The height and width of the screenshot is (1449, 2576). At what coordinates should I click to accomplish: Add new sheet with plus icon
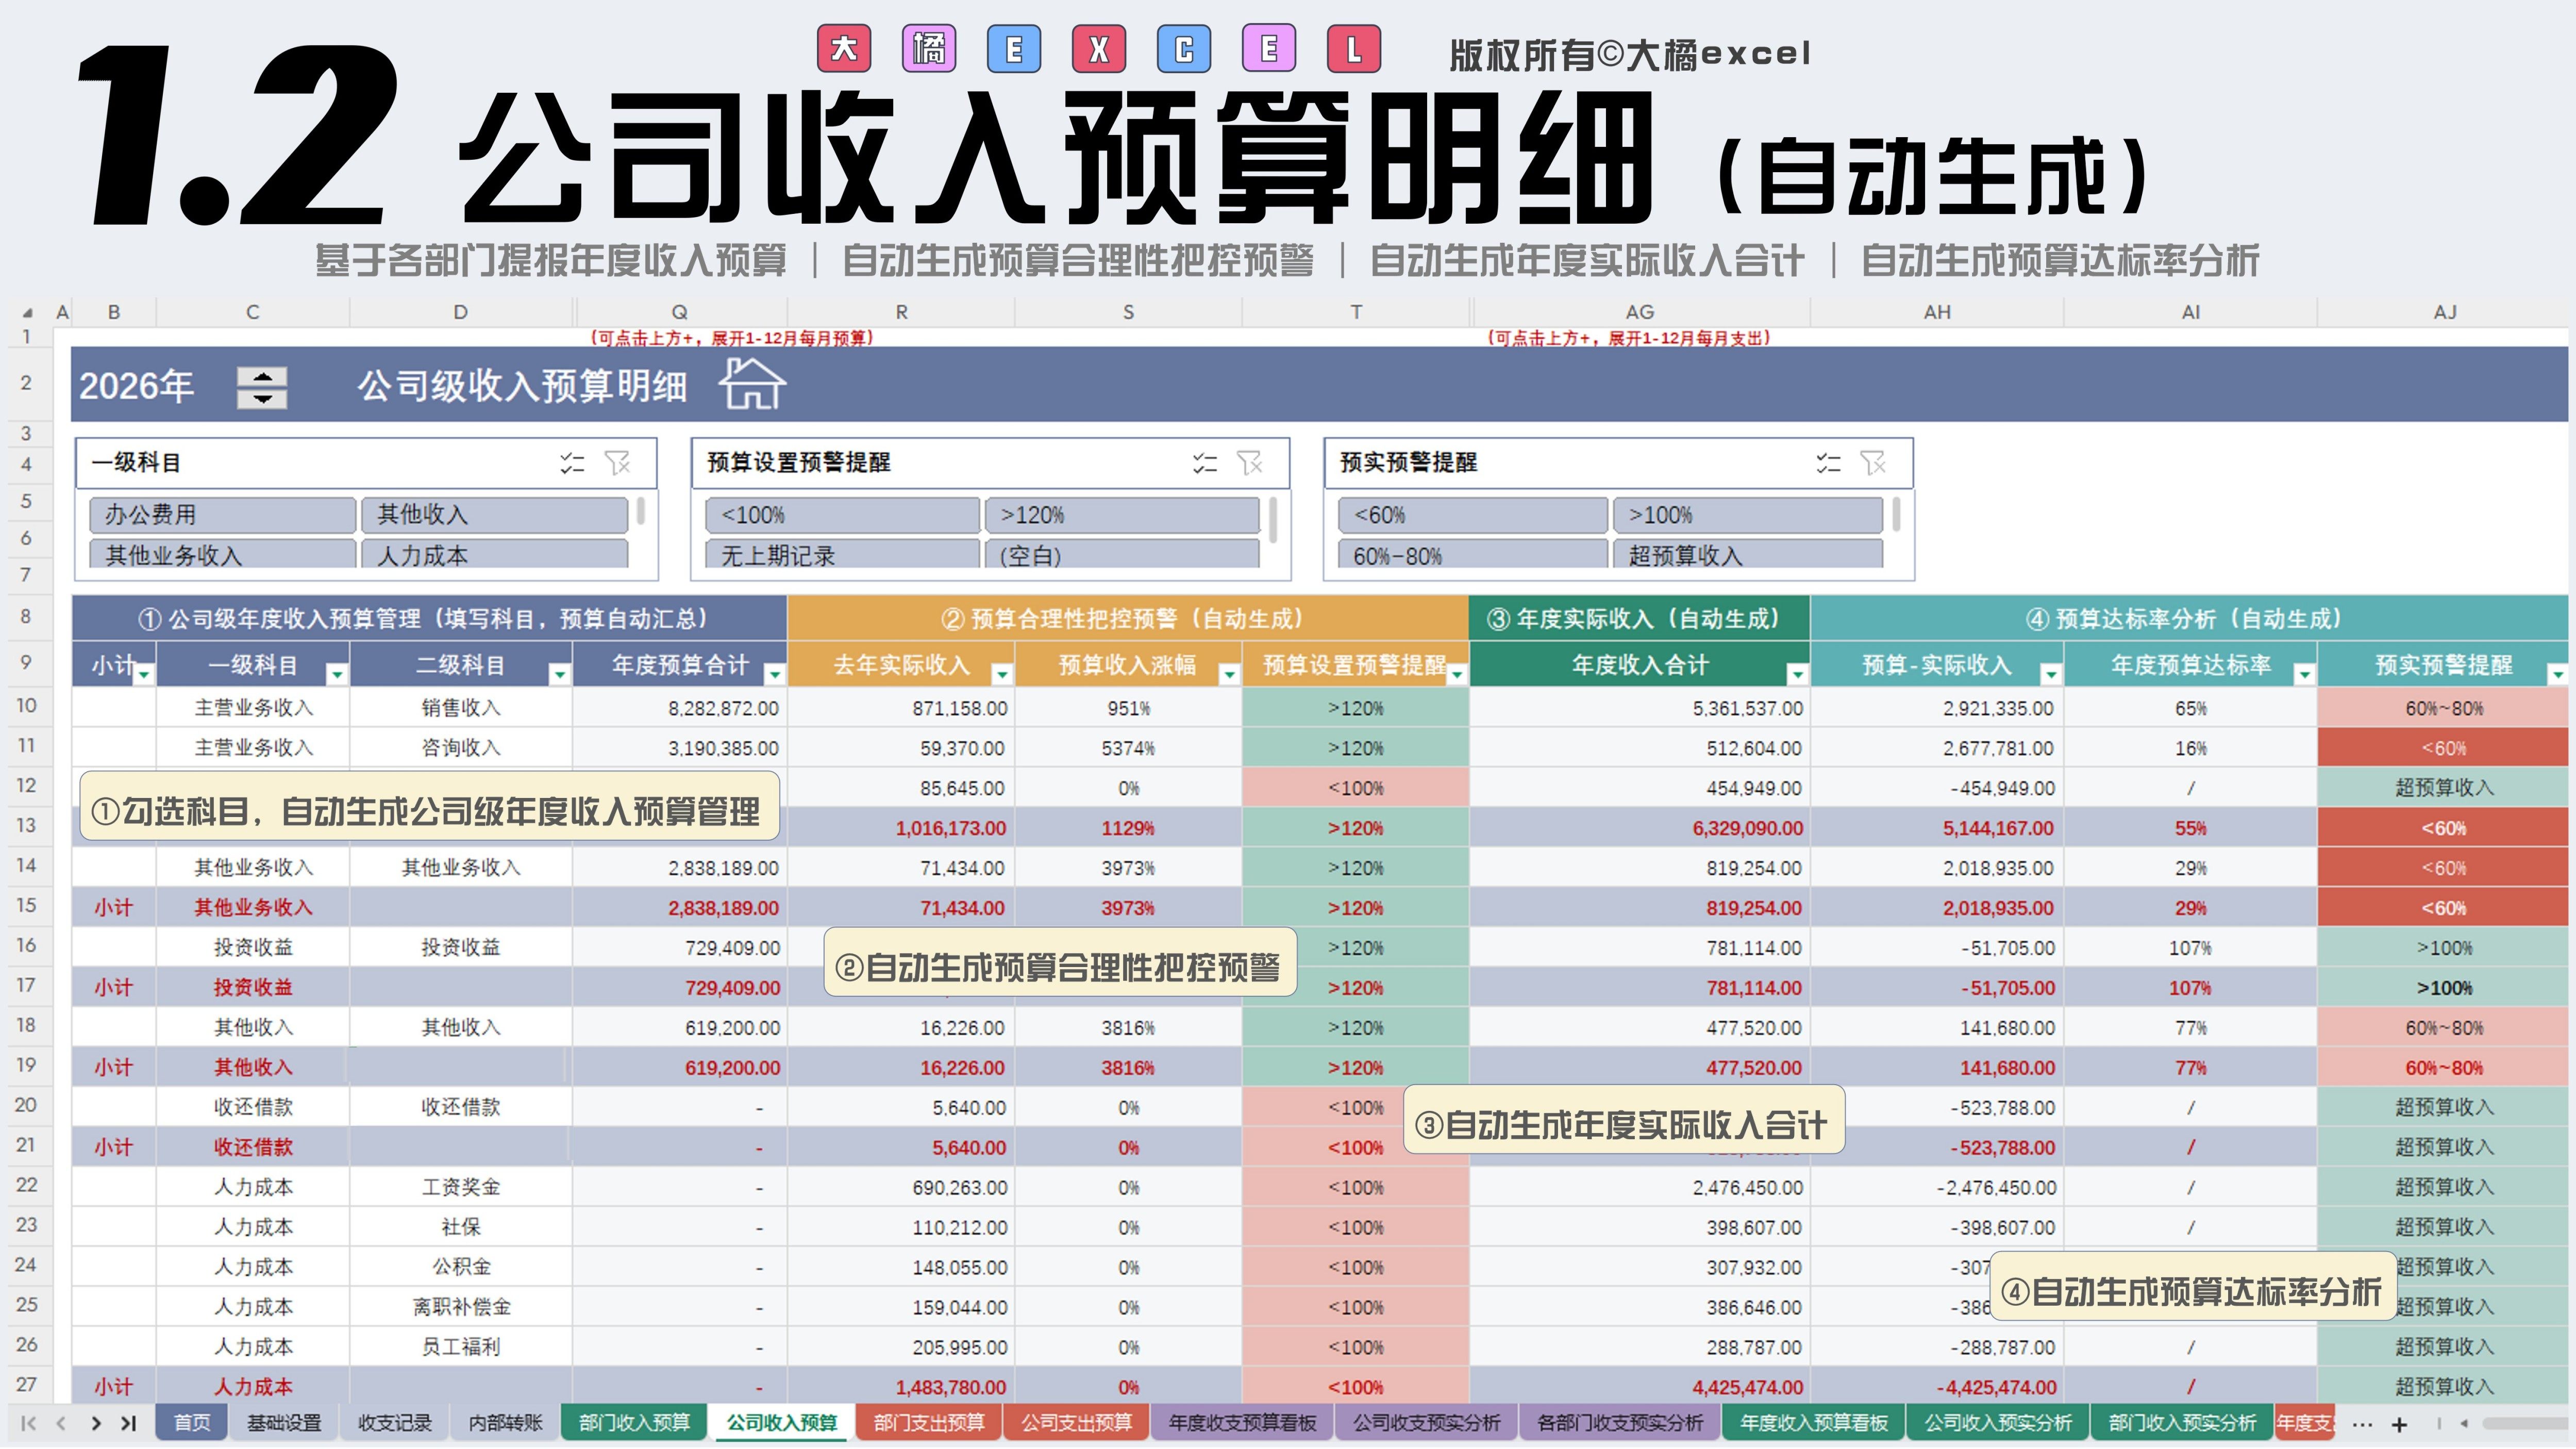[x=2399, y=1424]
